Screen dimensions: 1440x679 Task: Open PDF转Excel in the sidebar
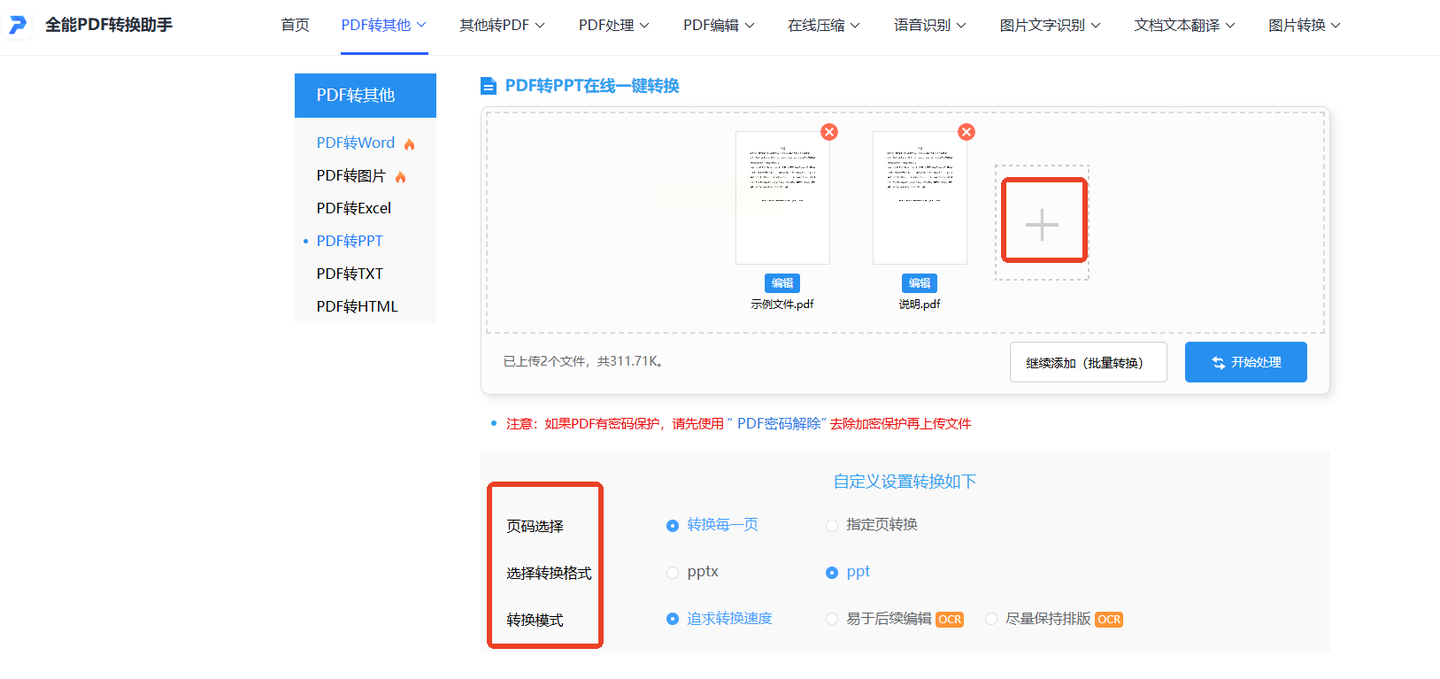[354, 208]
